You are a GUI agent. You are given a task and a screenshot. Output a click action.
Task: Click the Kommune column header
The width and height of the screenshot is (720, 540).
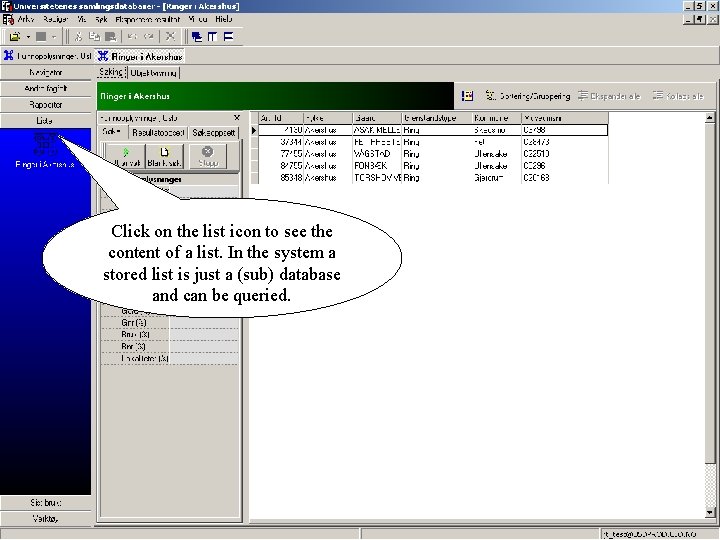click(497, 118)
